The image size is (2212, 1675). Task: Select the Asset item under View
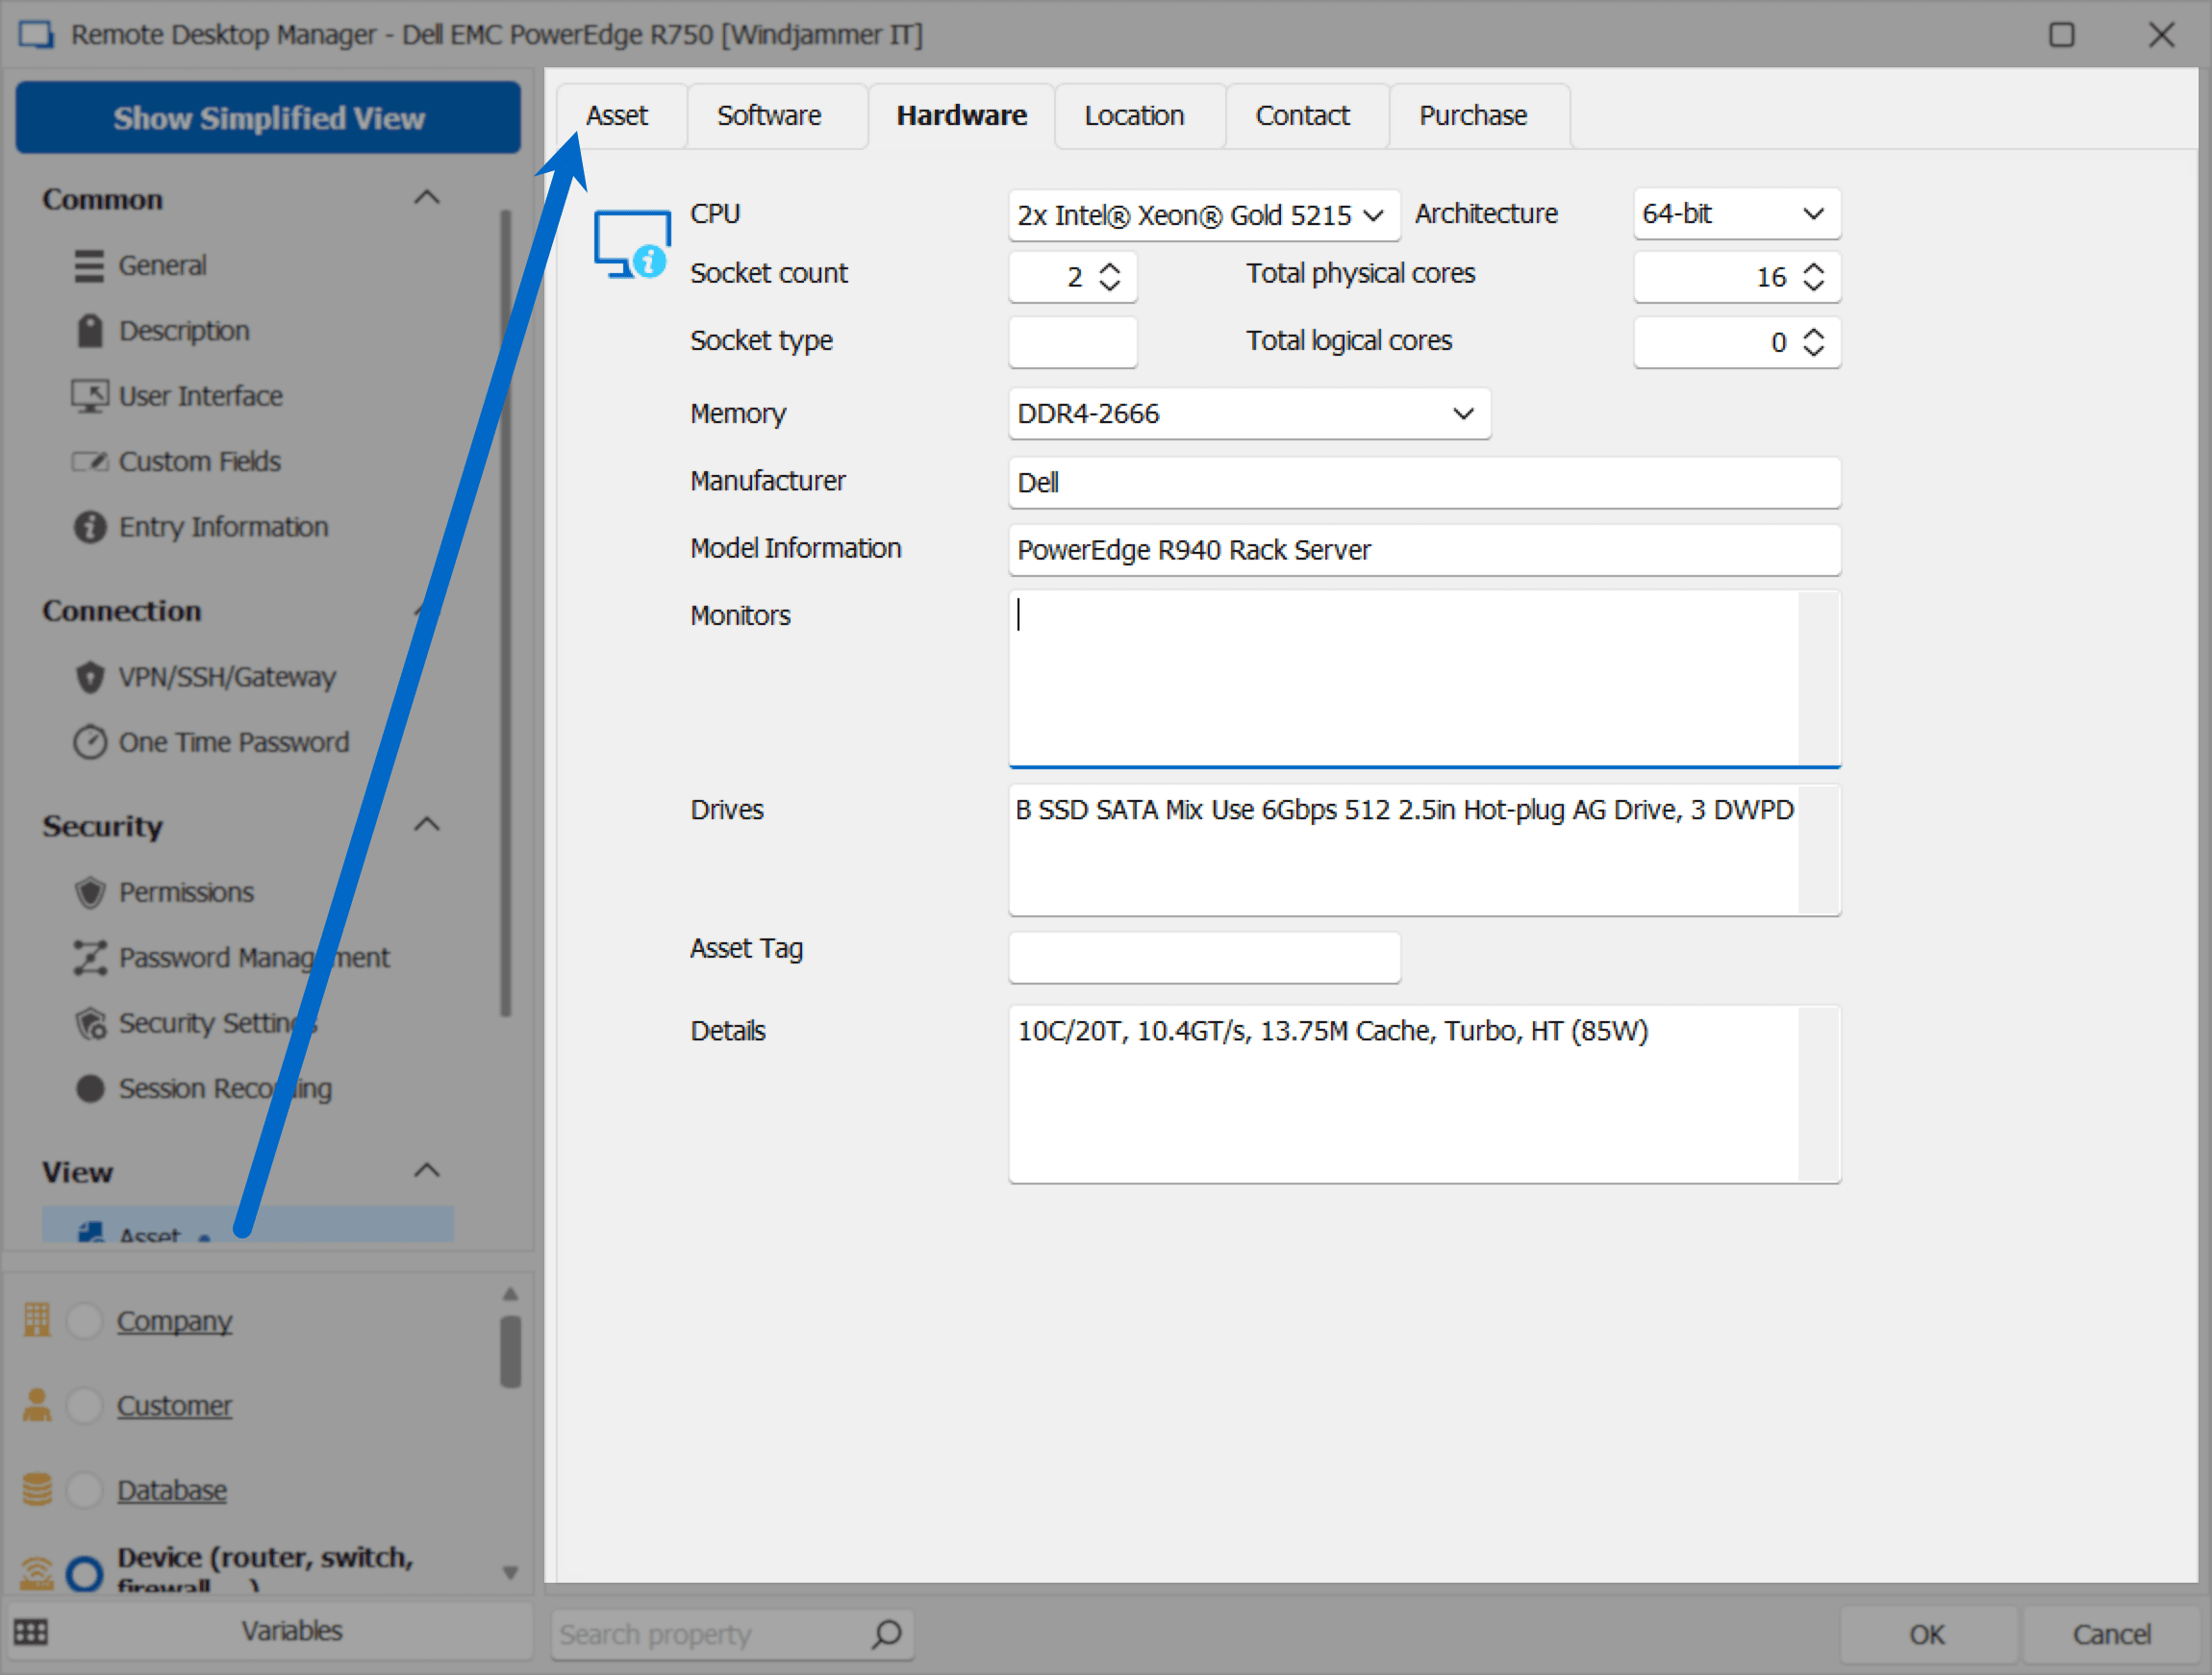pos(247,1225)
